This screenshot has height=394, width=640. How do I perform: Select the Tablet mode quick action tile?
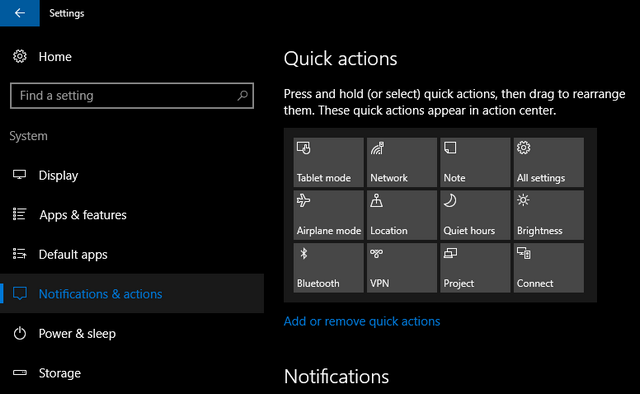[329, 162]
